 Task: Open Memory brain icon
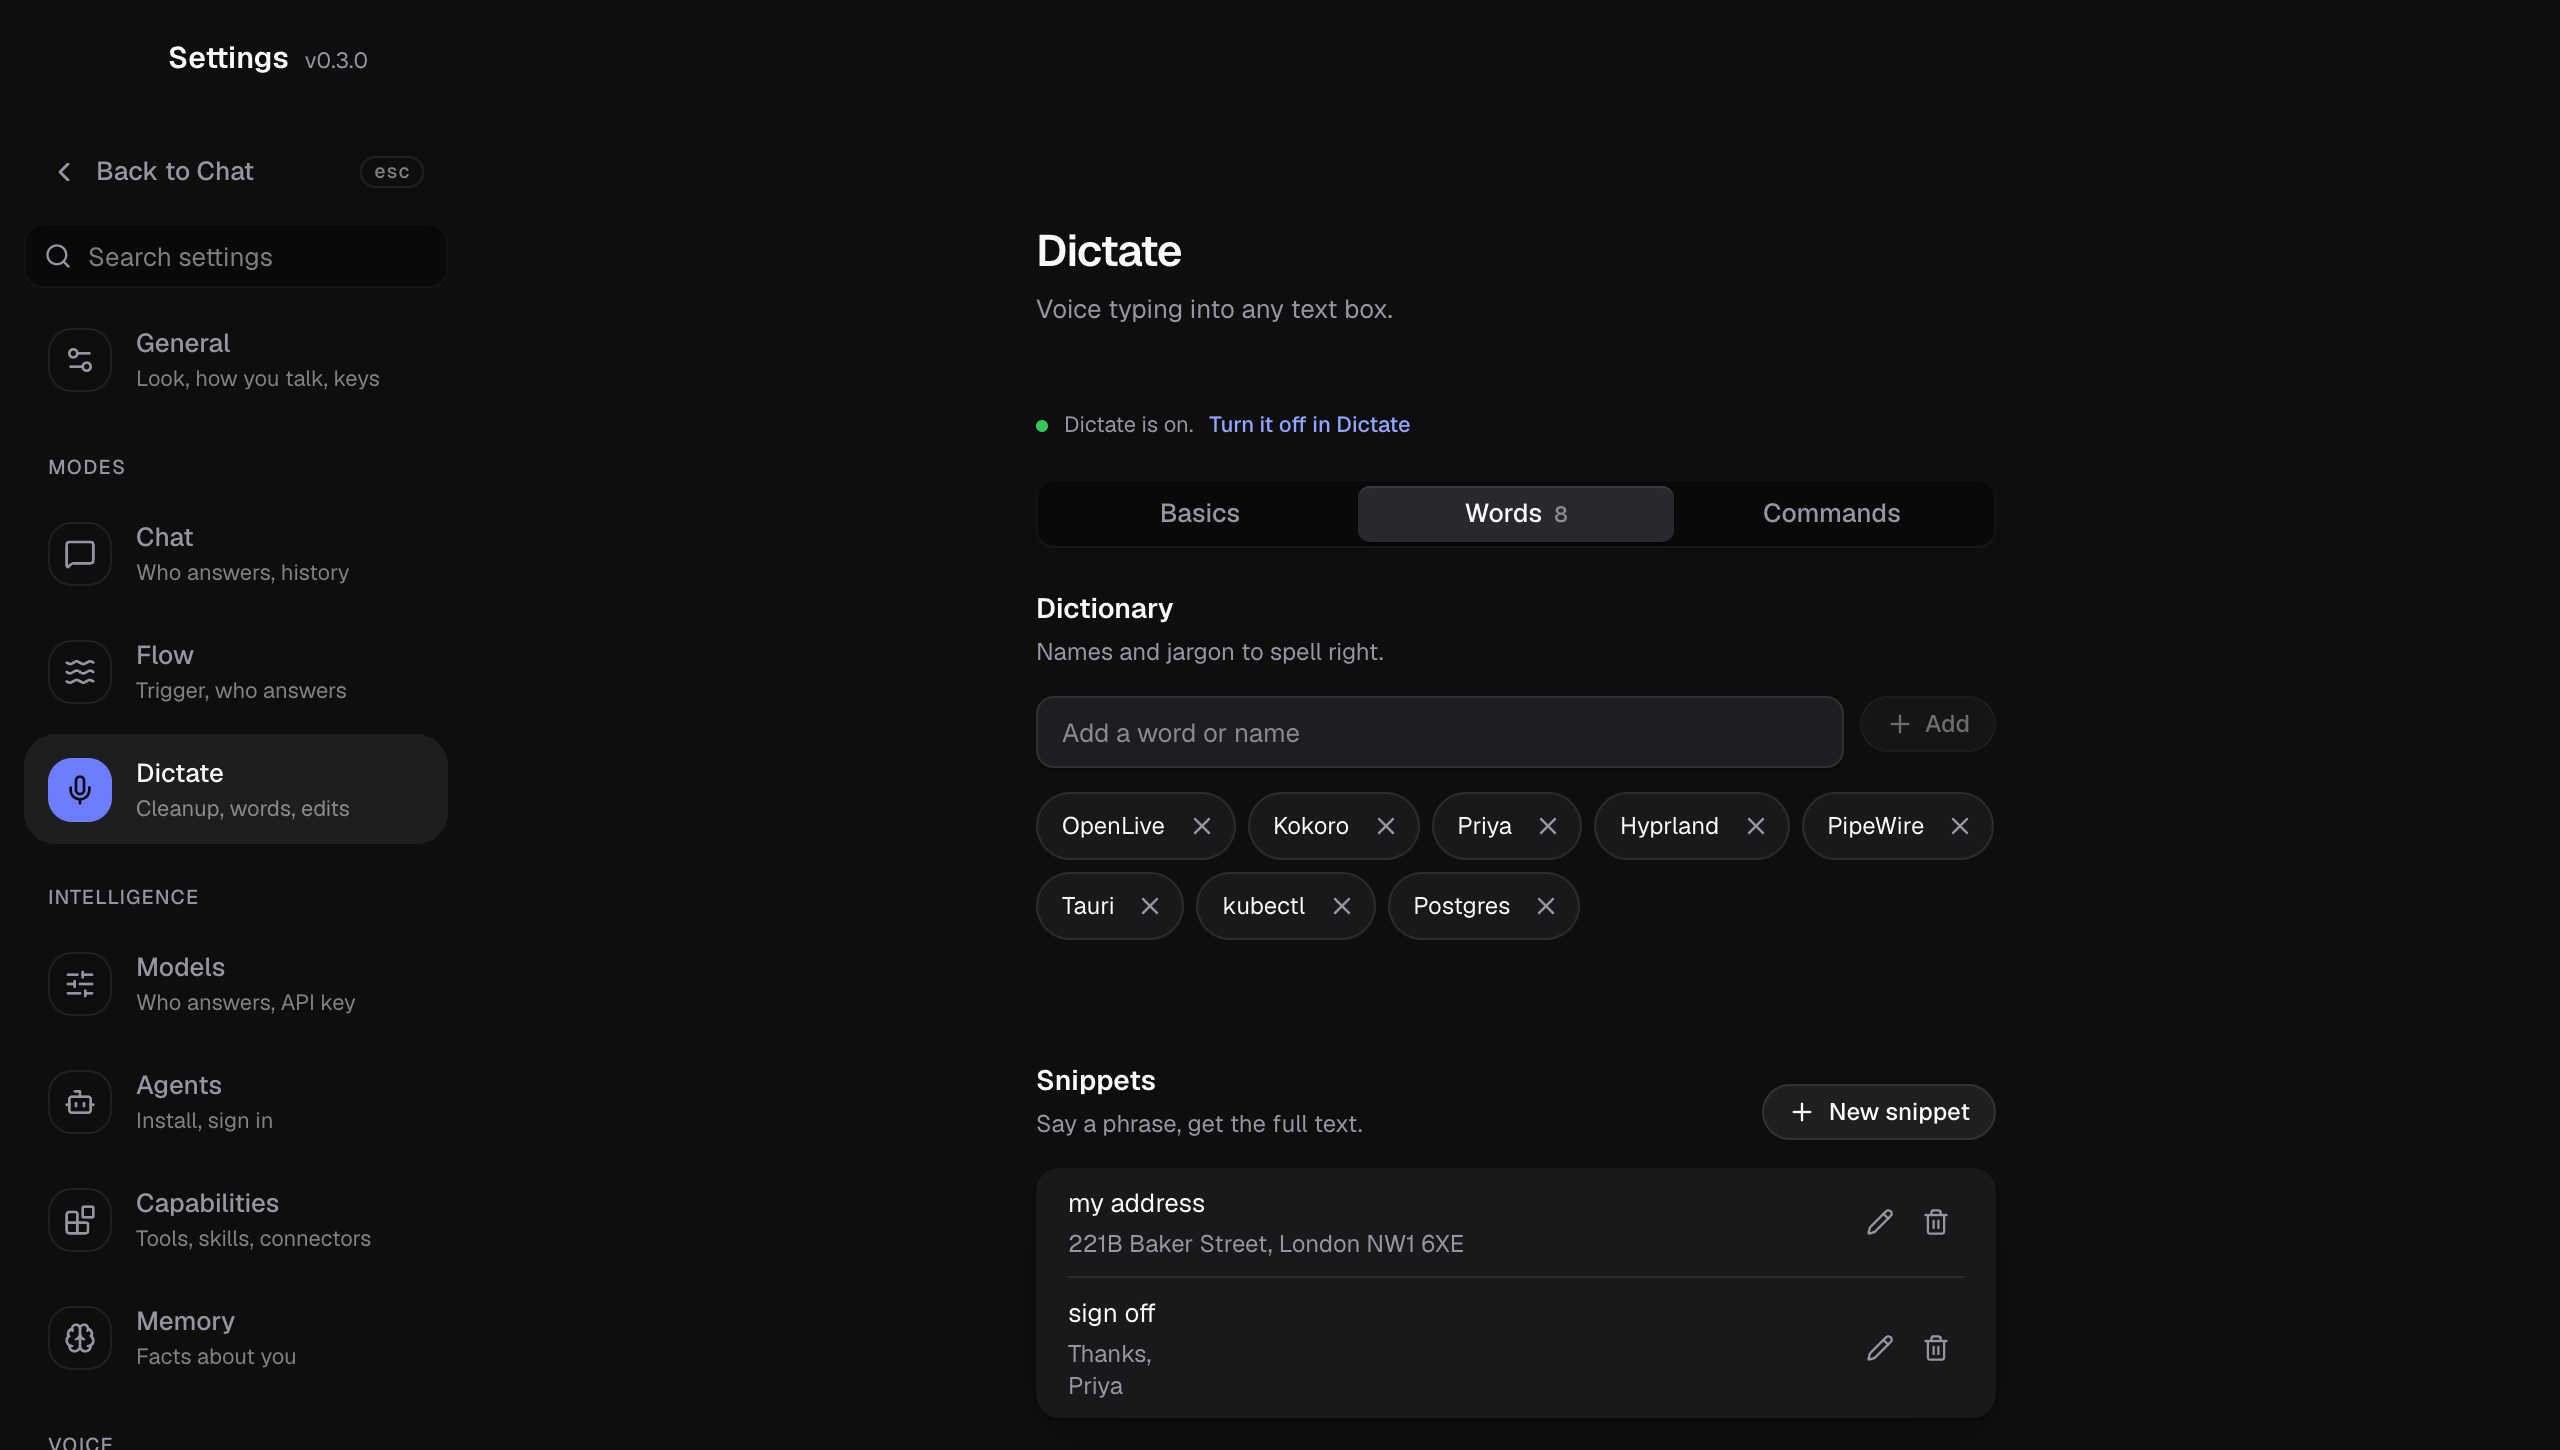point(80,1338)
